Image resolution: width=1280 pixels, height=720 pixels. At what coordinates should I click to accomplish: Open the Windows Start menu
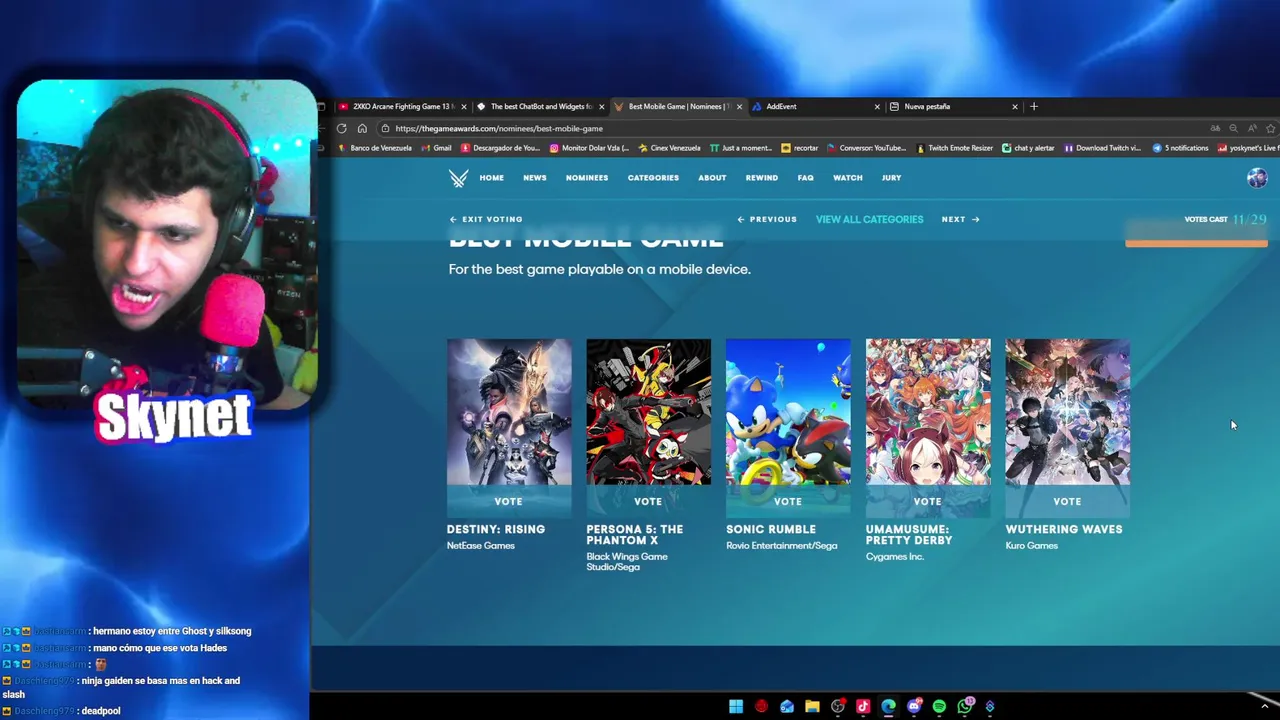[x=736, y=707]
